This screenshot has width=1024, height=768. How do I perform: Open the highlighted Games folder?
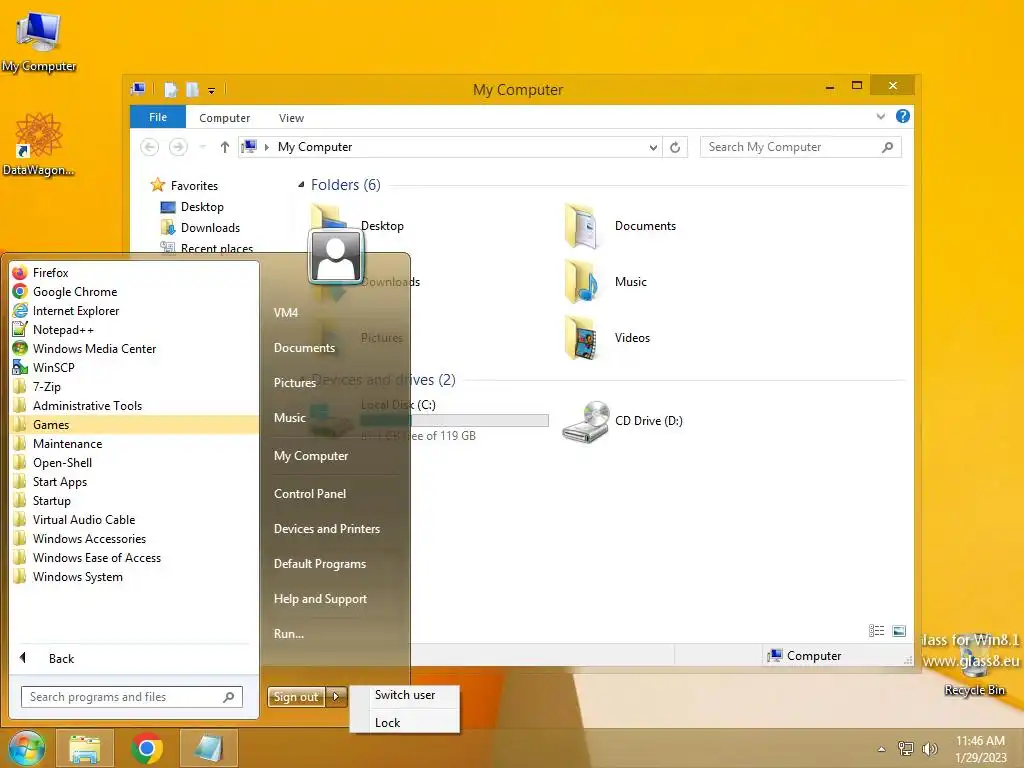[135, 424]
